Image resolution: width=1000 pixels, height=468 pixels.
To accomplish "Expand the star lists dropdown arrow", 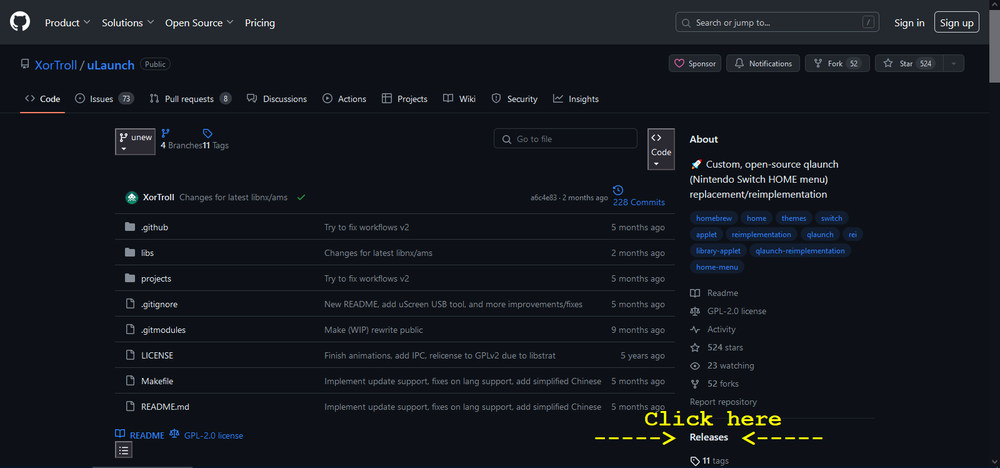I will (954, 64).
